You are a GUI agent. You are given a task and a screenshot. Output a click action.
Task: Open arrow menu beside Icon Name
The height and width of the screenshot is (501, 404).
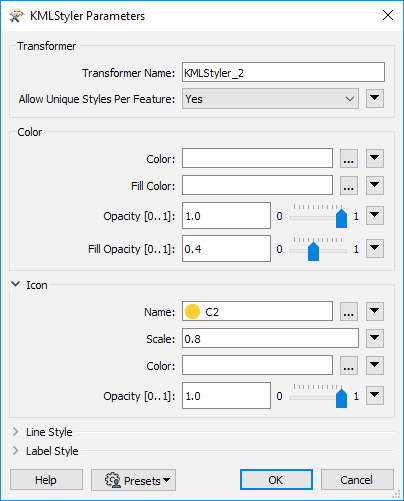pyautogui.click(x=375, y=311)
